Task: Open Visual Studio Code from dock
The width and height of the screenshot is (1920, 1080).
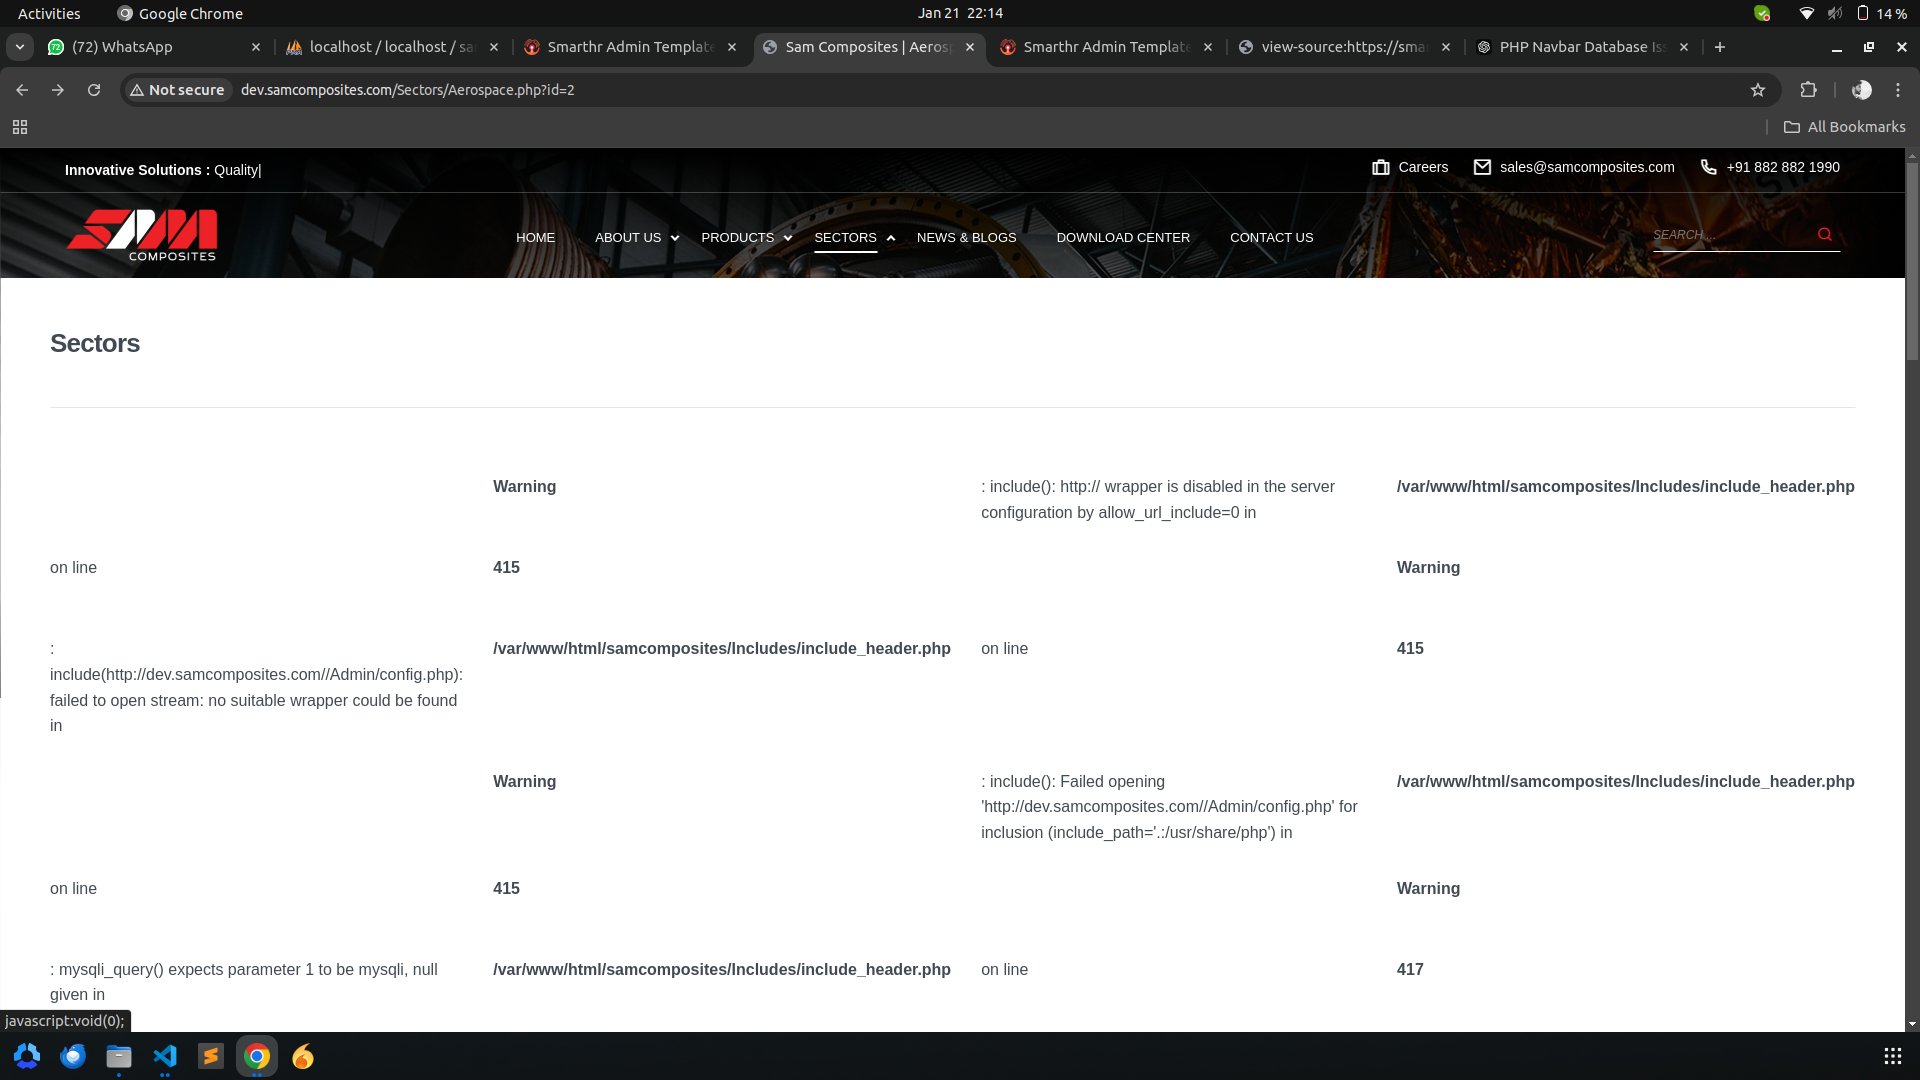Action: (x=165, y=1056)
